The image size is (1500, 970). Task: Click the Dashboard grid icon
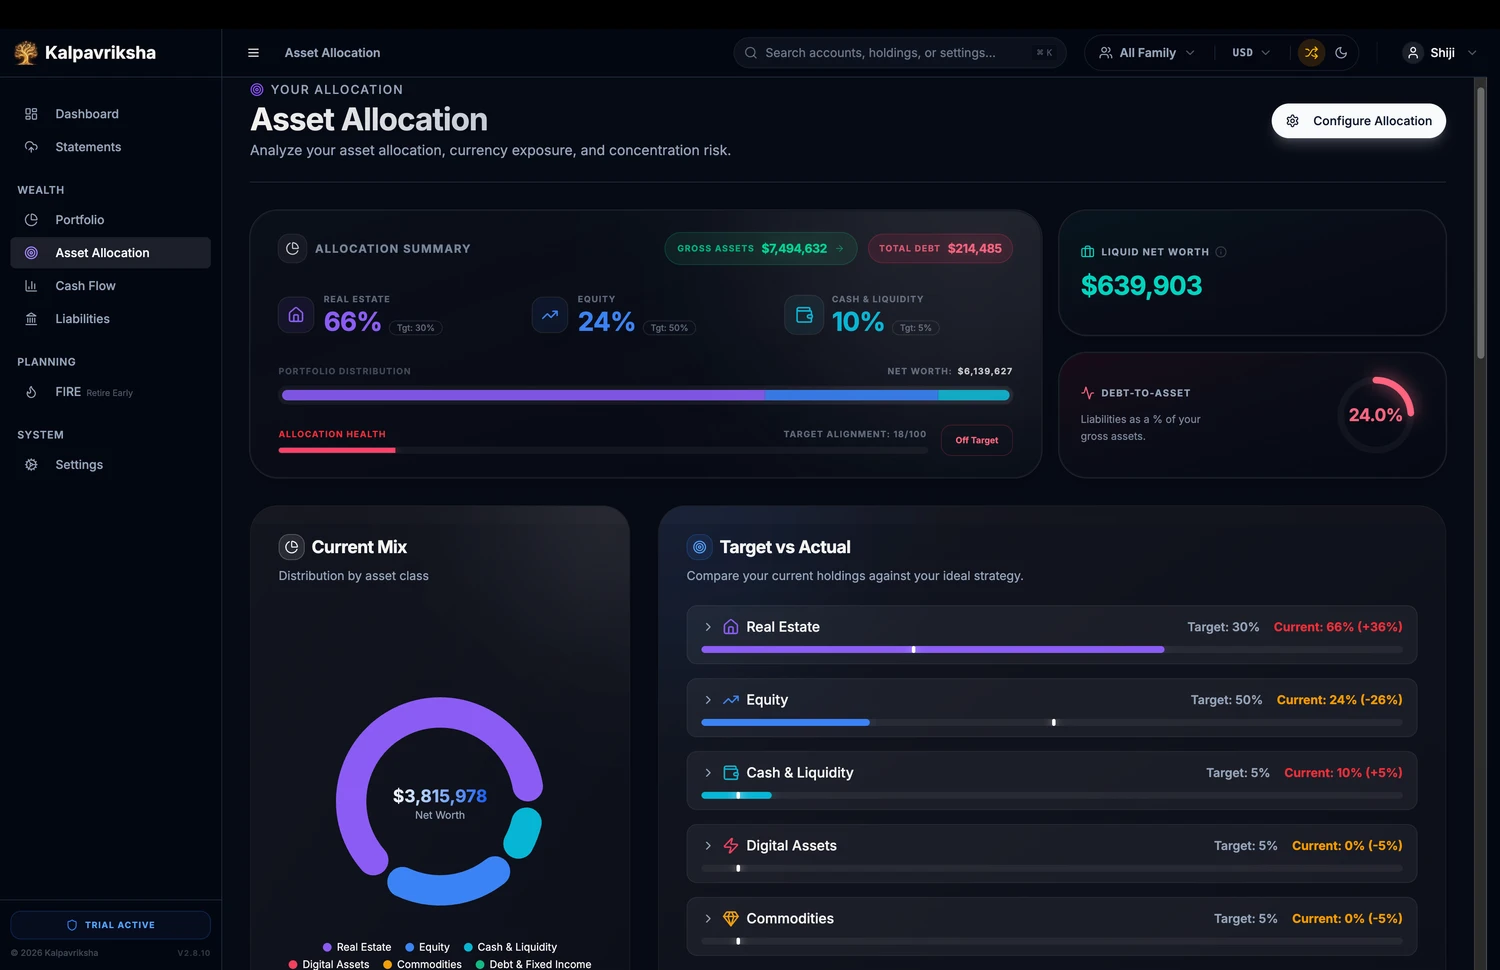(31, 114)
